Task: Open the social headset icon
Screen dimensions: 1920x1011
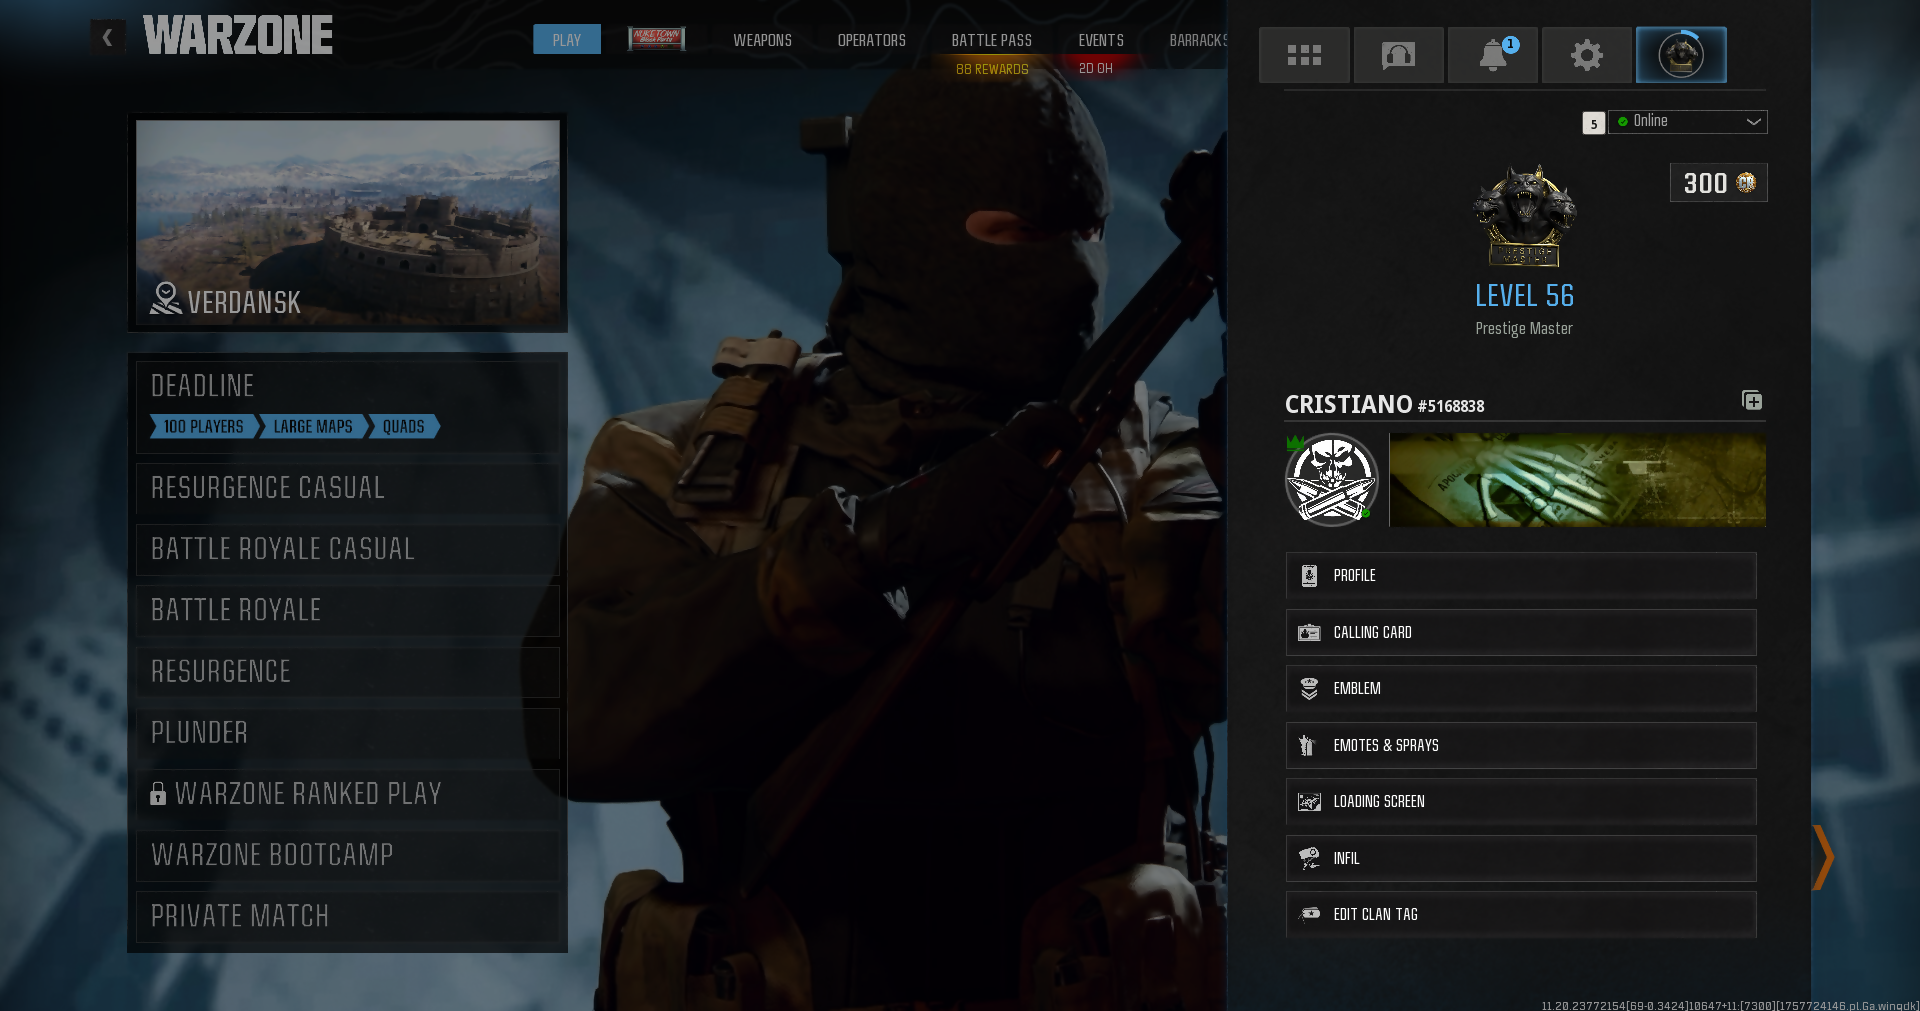Action: (1398, 55)
